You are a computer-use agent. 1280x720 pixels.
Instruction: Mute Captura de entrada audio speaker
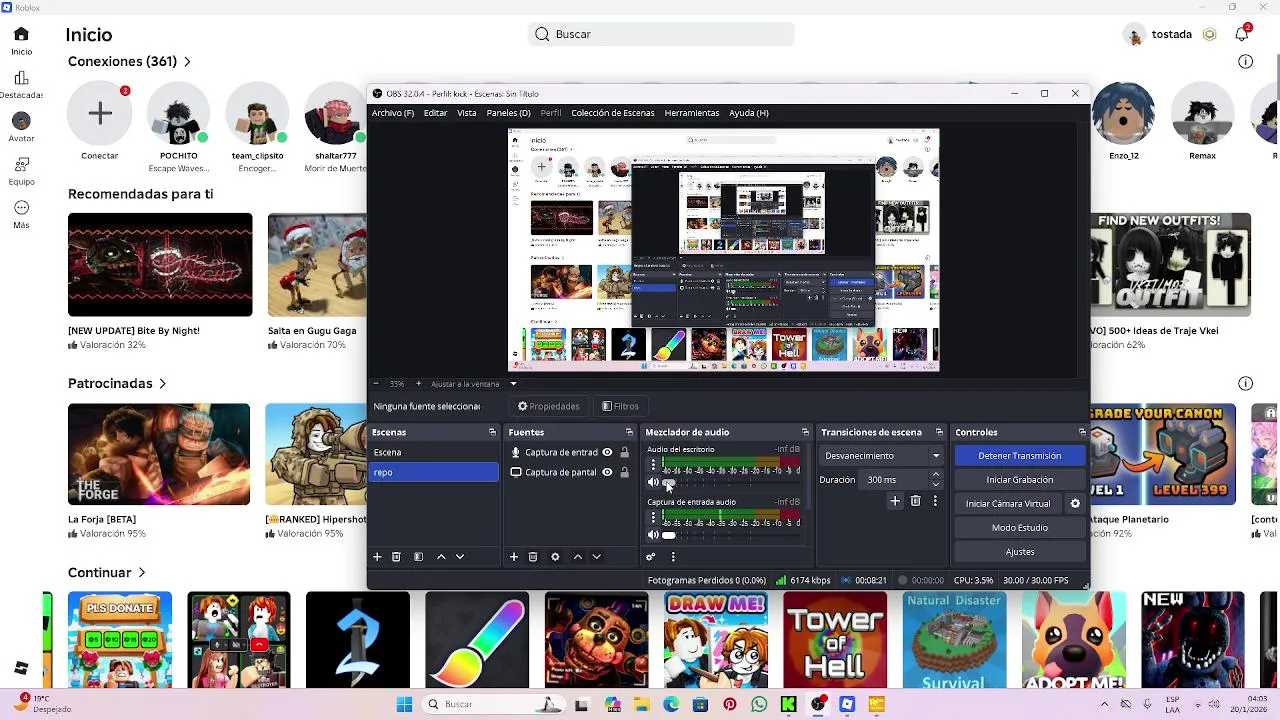coord(653,535)
